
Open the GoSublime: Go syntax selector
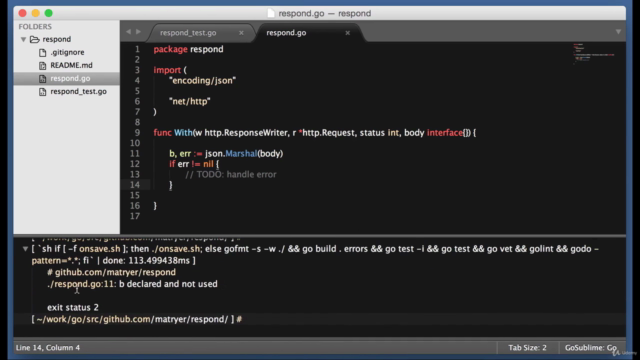591,348
